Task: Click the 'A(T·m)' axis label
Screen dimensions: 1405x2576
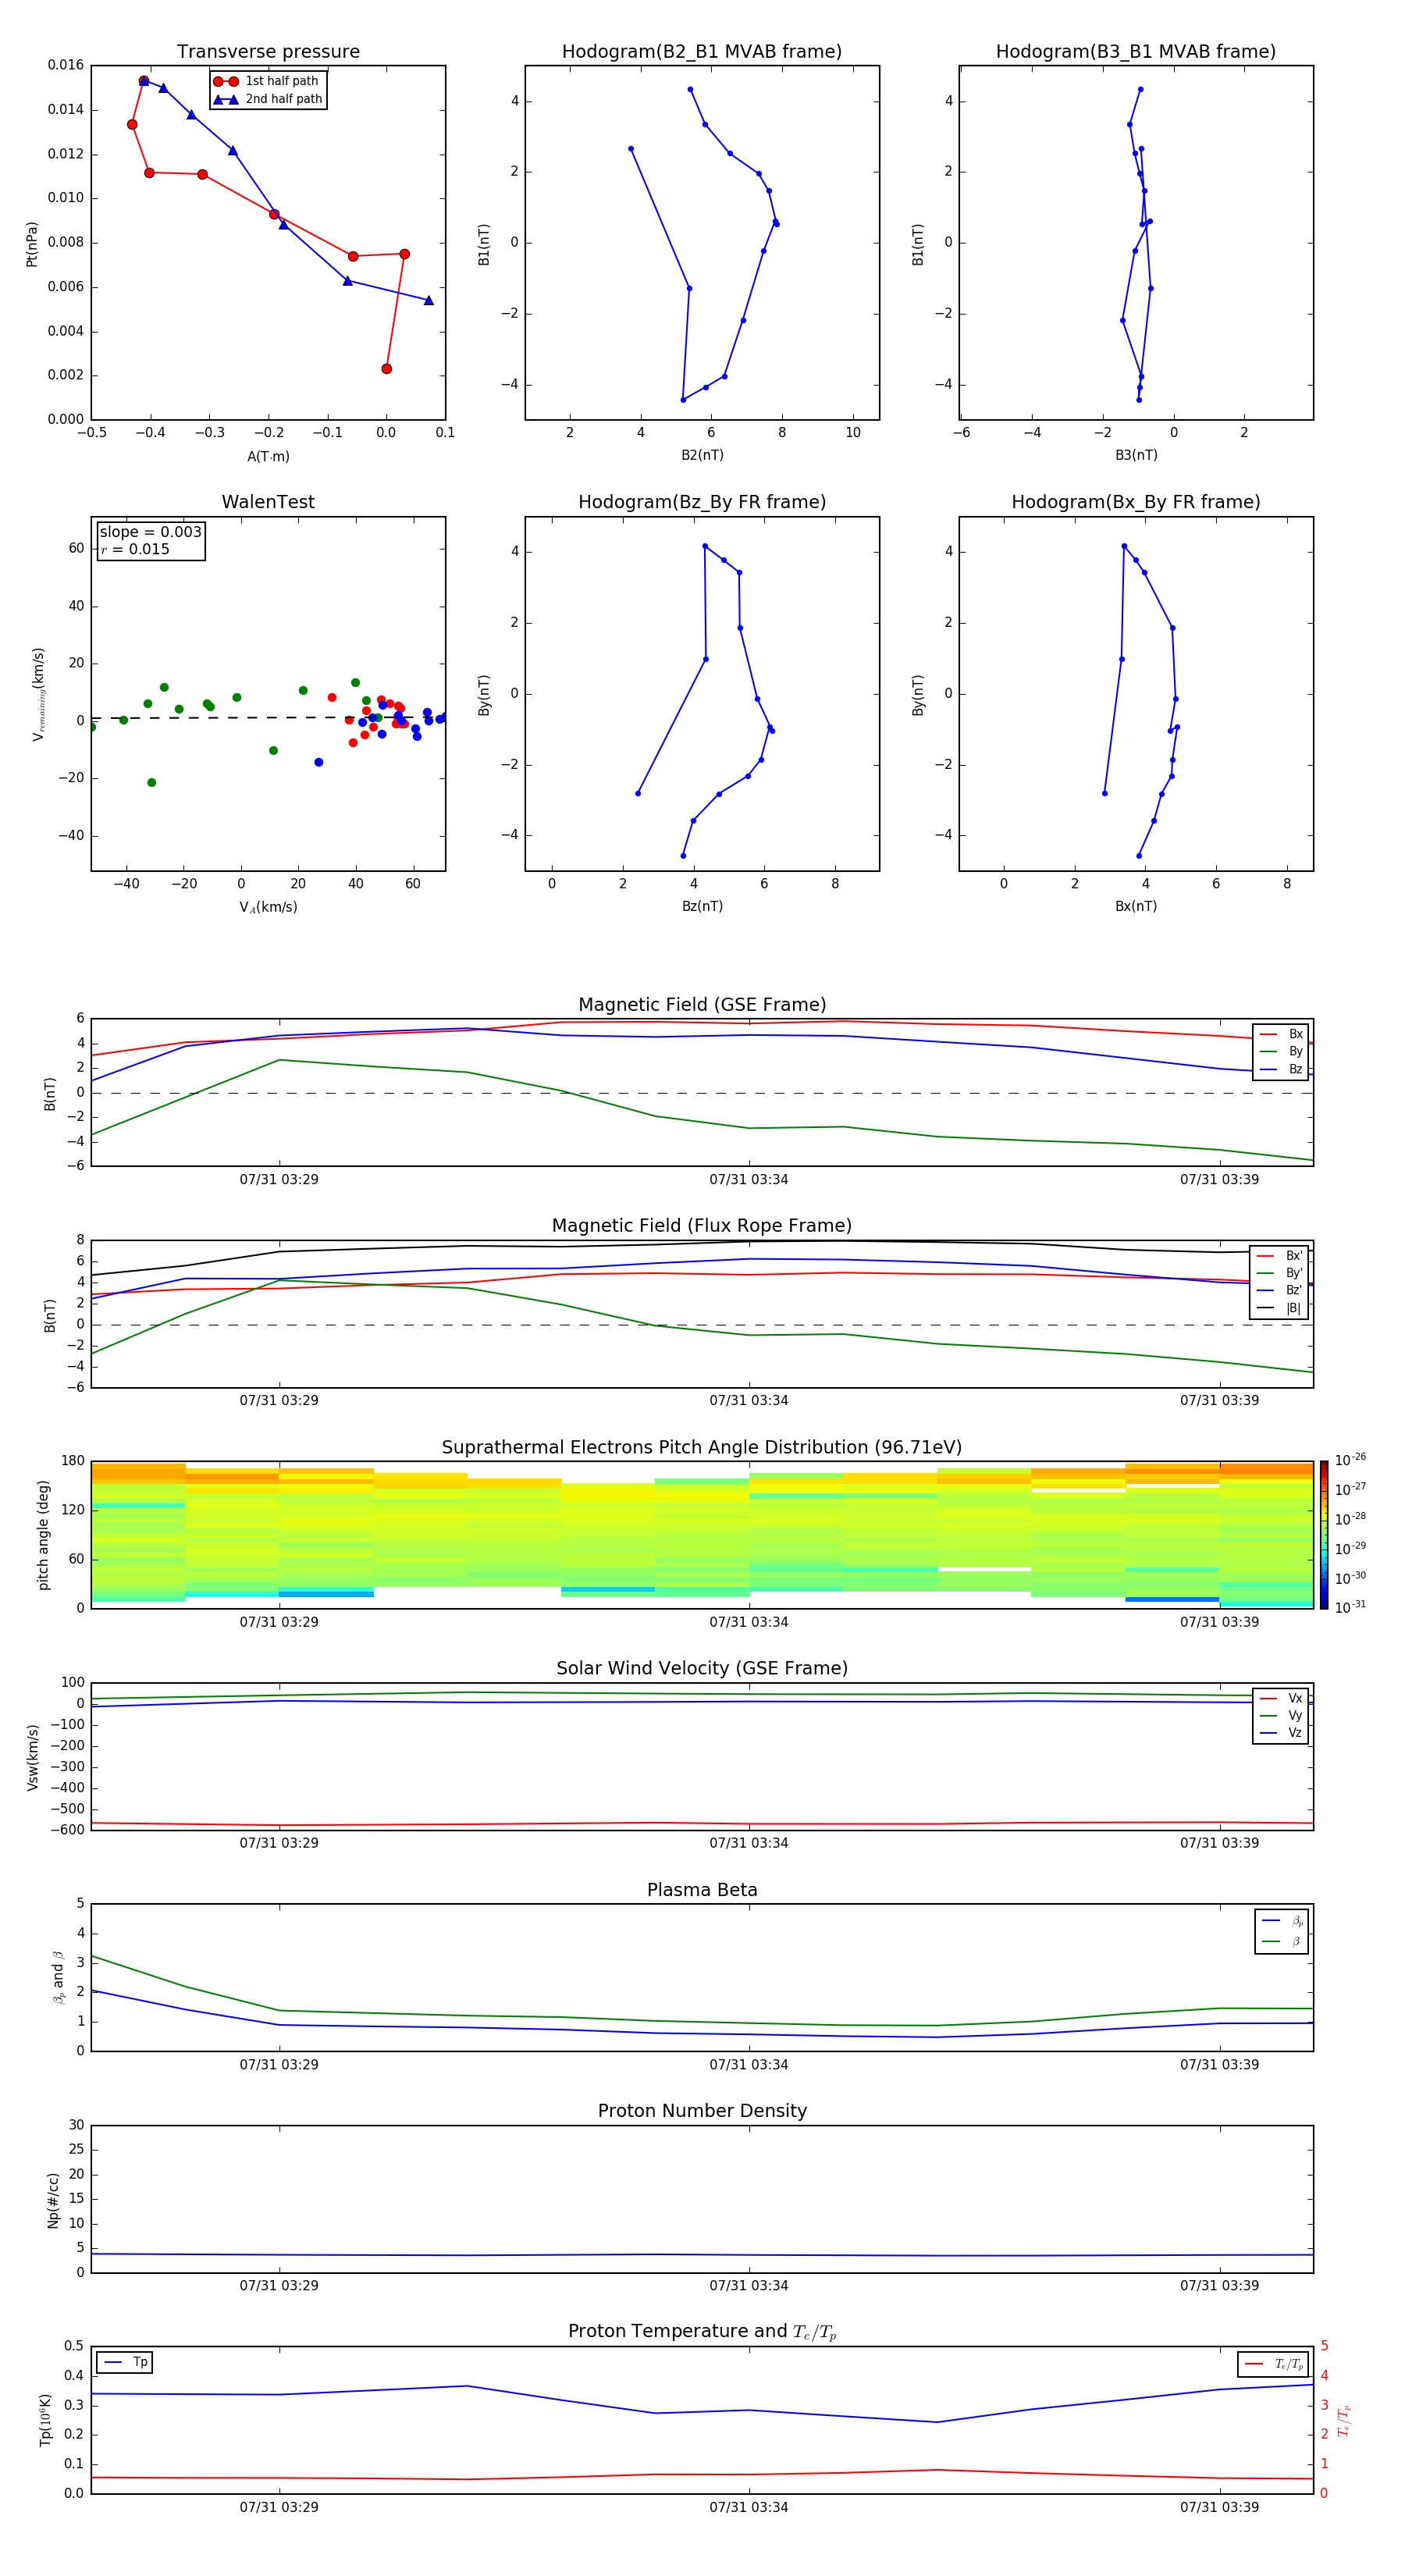Action: point(268,456)
